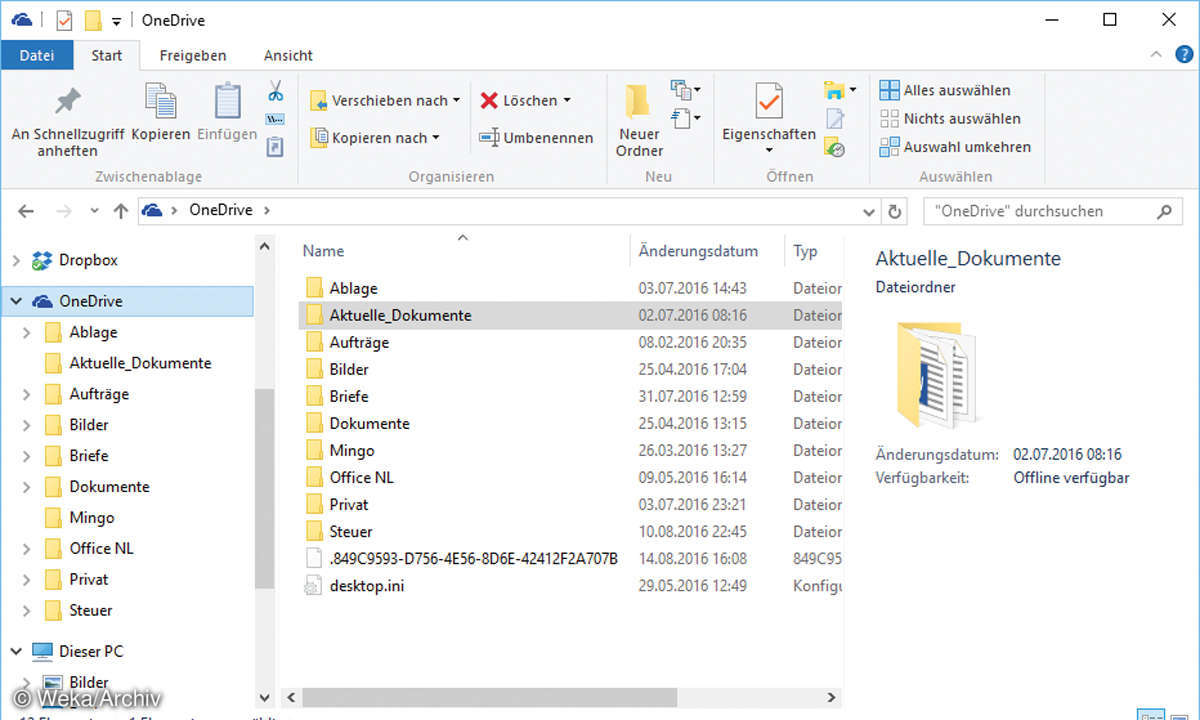This screenshot has width=1200, height=720.
Task: Open the Freigeben ribbon tab
Action: 193,55
